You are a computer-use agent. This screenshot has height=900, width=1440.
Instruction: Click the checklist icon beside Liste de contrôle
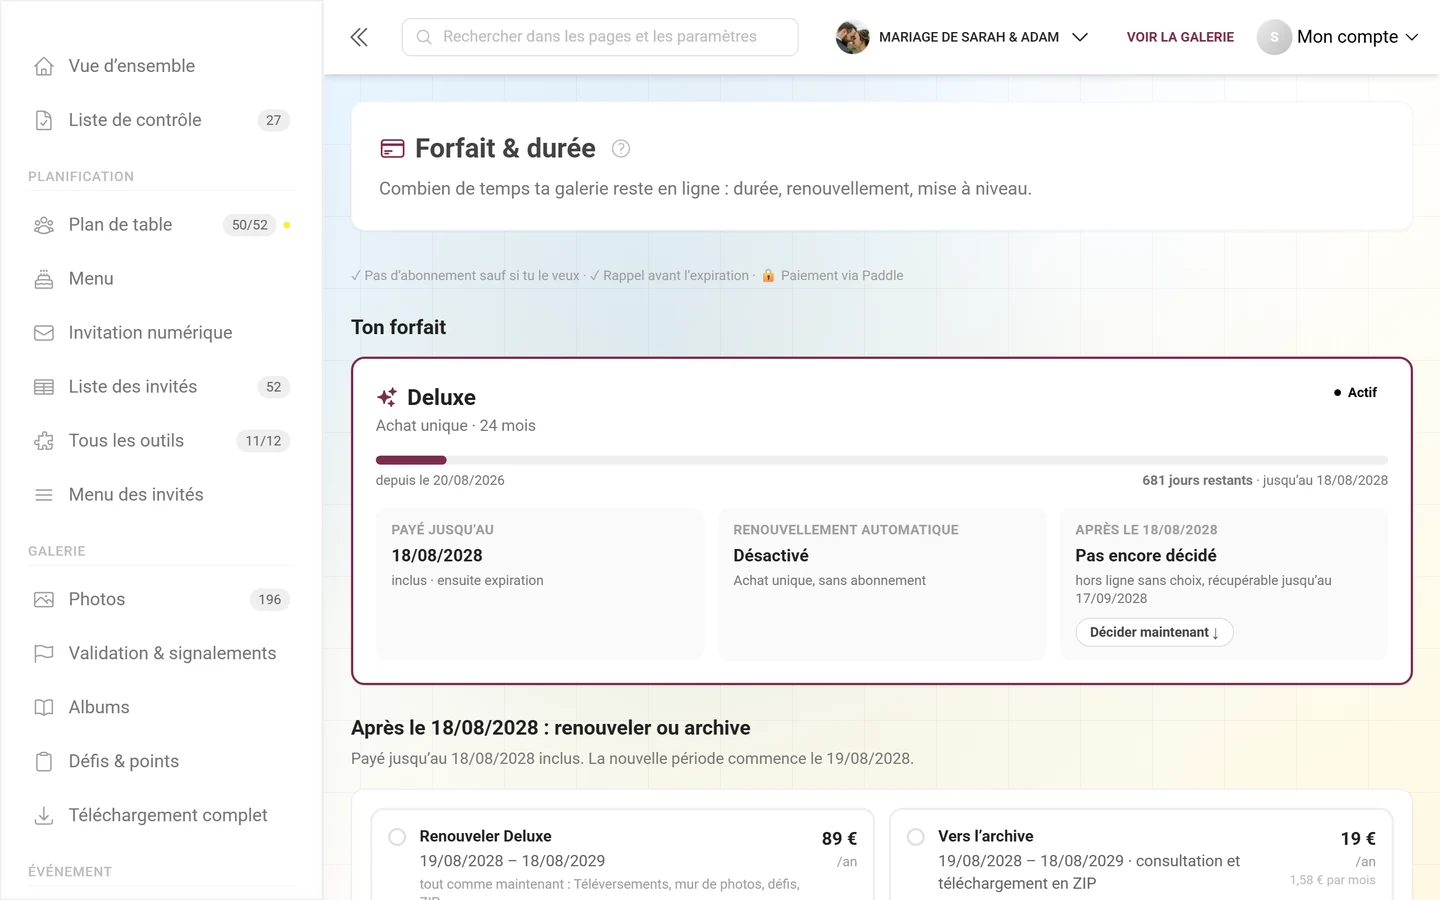click(44, 120)
